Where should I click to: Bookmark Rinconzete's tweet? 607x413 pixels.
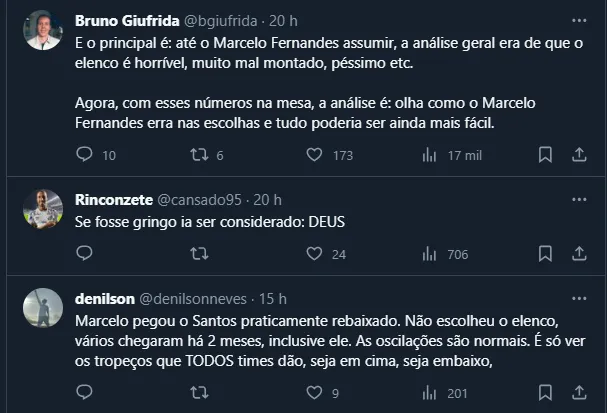(x=545, y=254)
